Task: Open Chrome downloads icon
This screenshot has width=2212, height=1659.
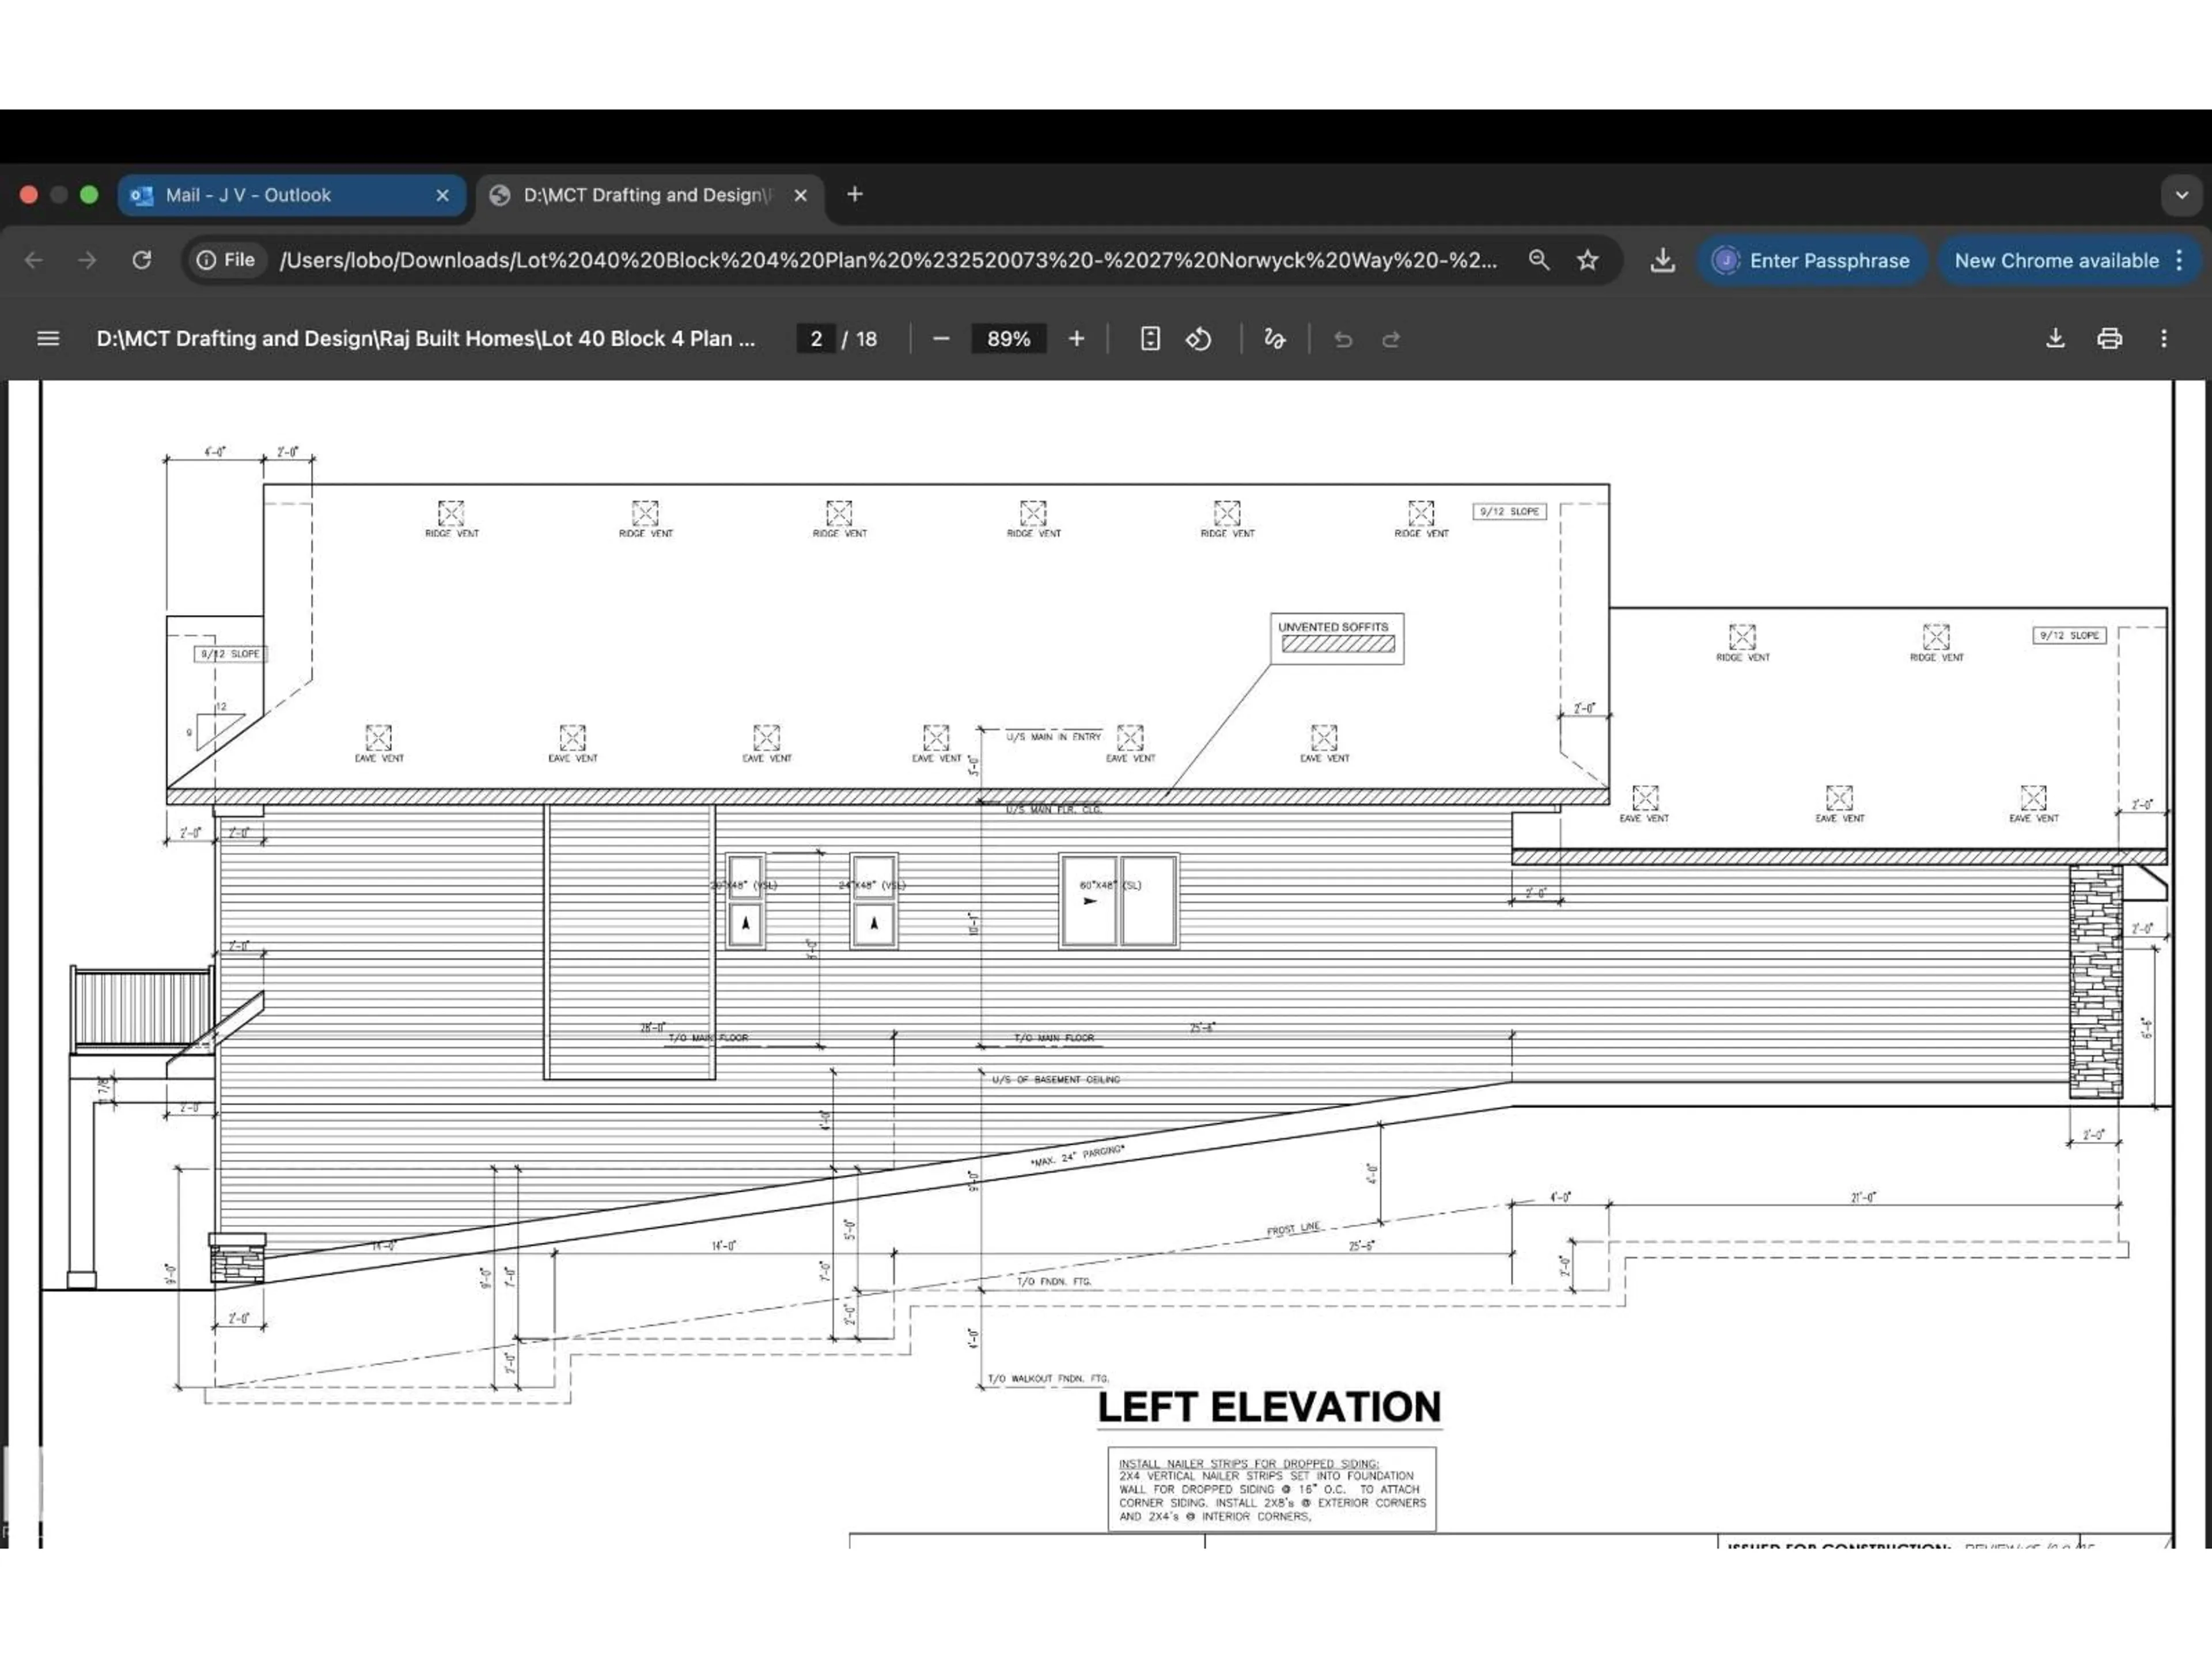Action: [1662, 260]
